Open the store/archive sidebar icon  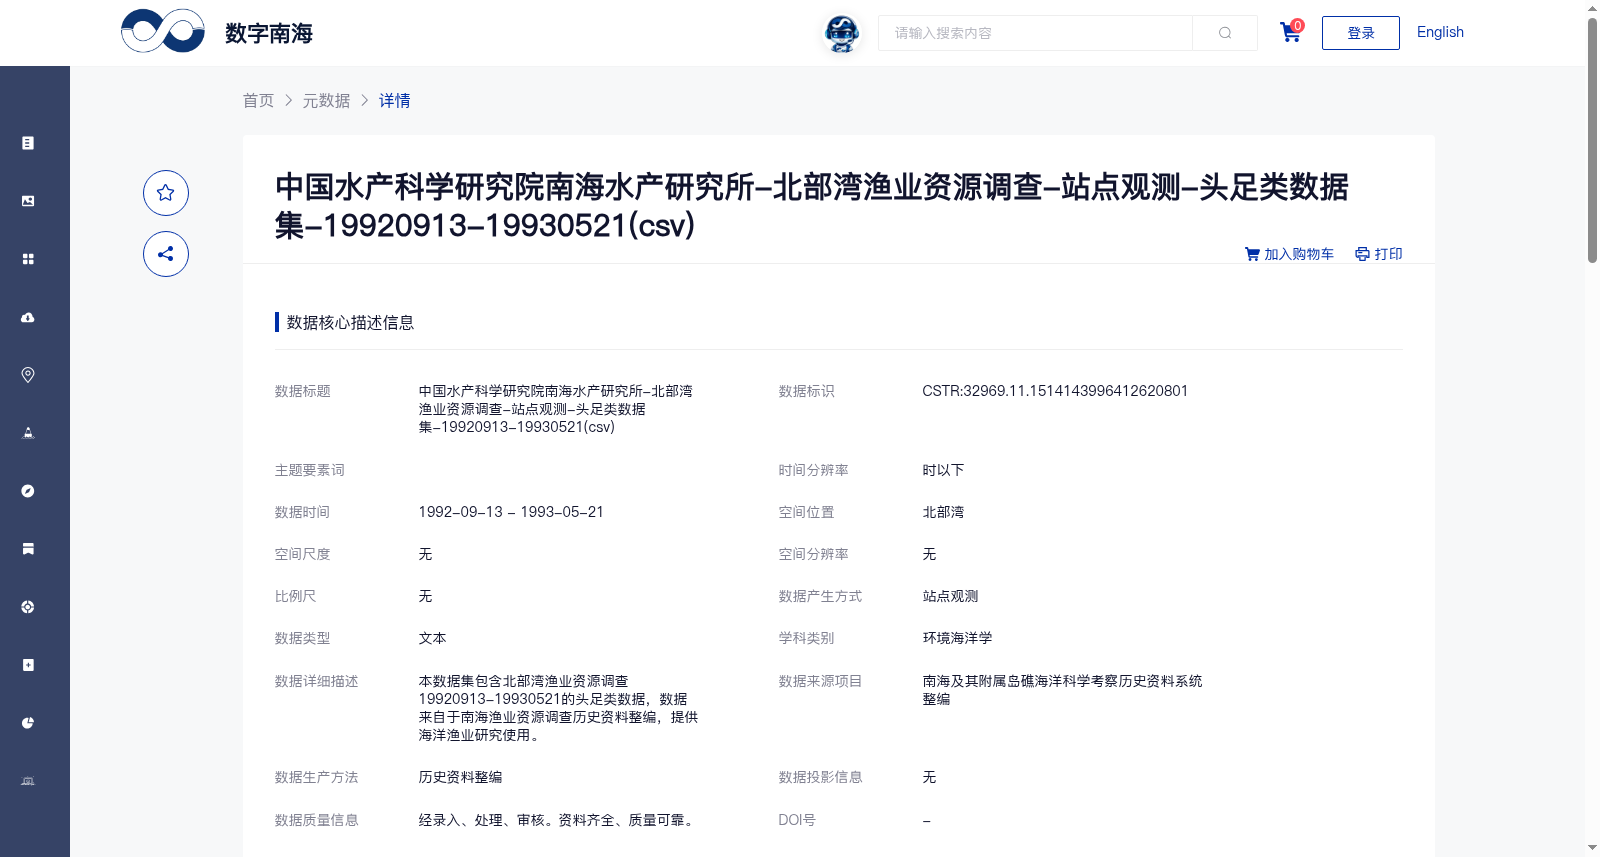click(x=28, y=549)
